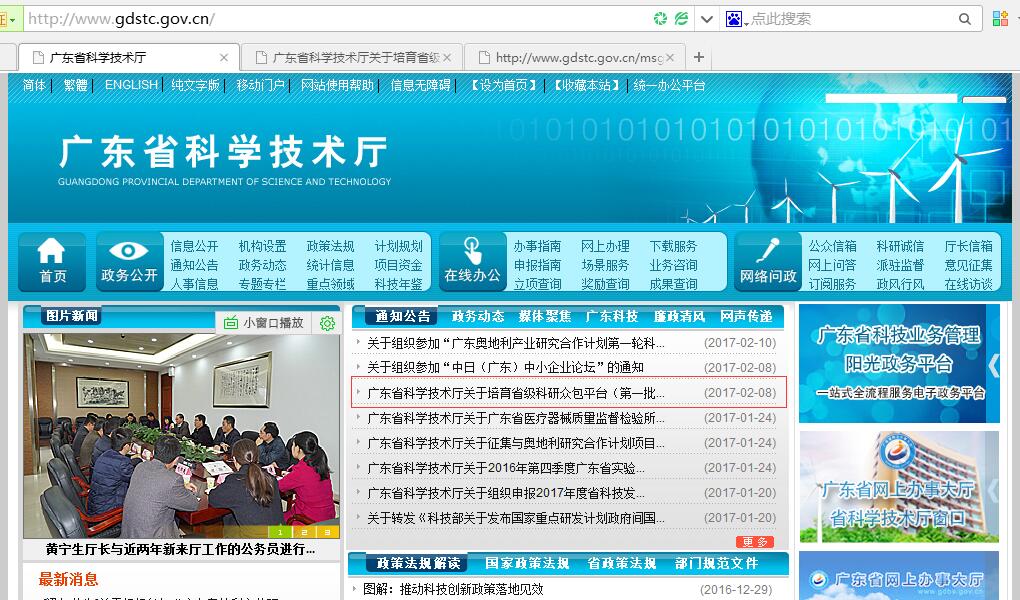
Task: Open the 政务公开 eye icon section
Action: point(129,261)
